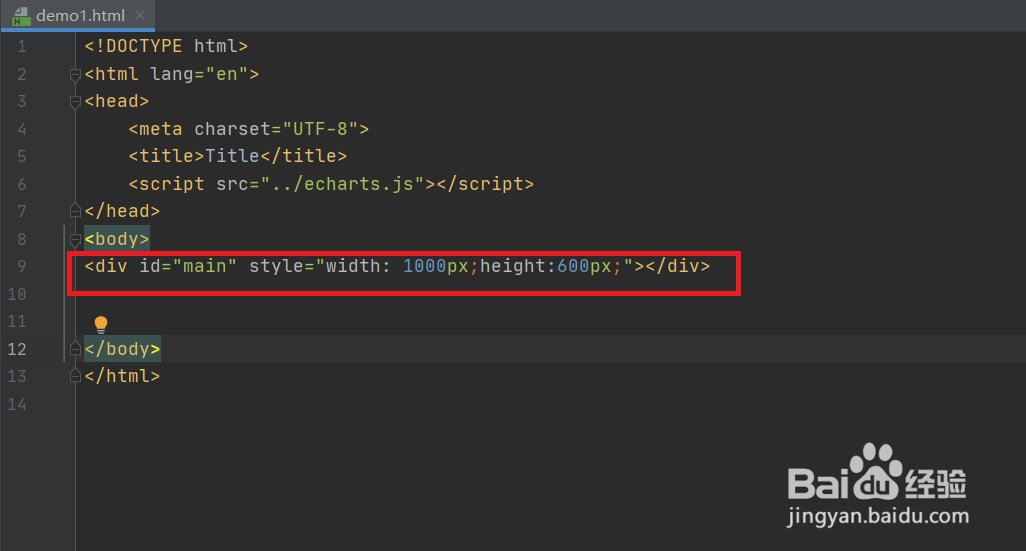Toggle the fold marker at closing head tag

coord(75,211)
